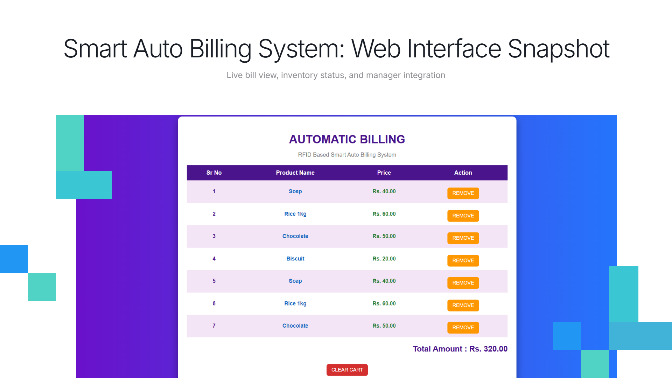Click the Chocolate name in row 3
The width and height of the screenshot is (672, 378).
click(295, 236)
